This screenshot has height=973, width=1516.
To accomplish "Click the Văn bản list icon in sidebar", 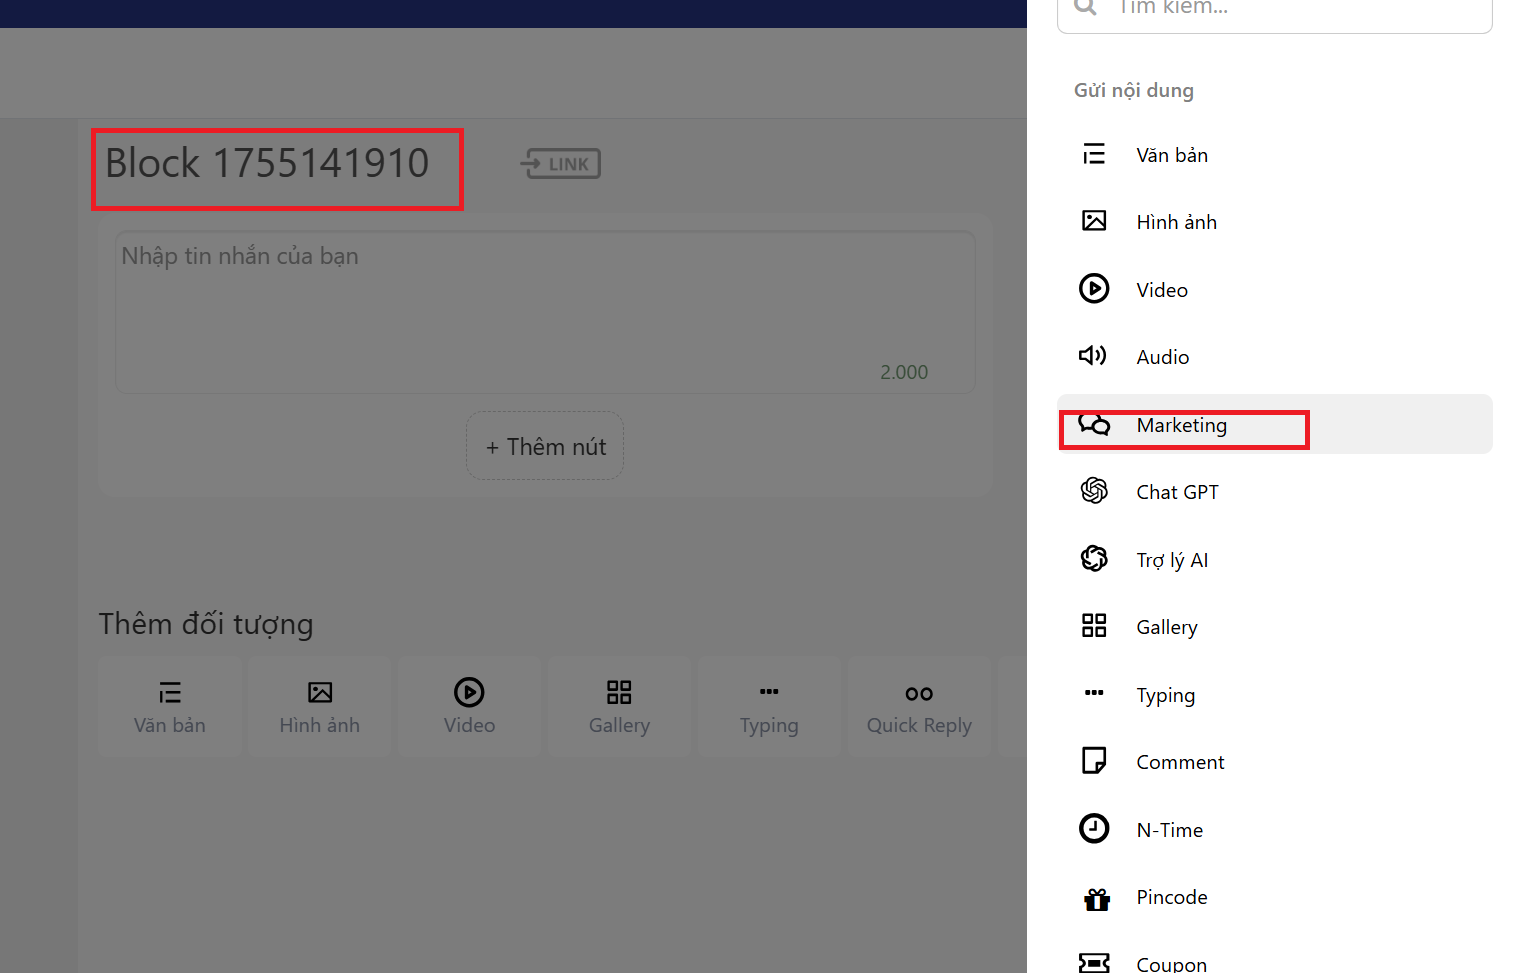I will (1094, 154).
